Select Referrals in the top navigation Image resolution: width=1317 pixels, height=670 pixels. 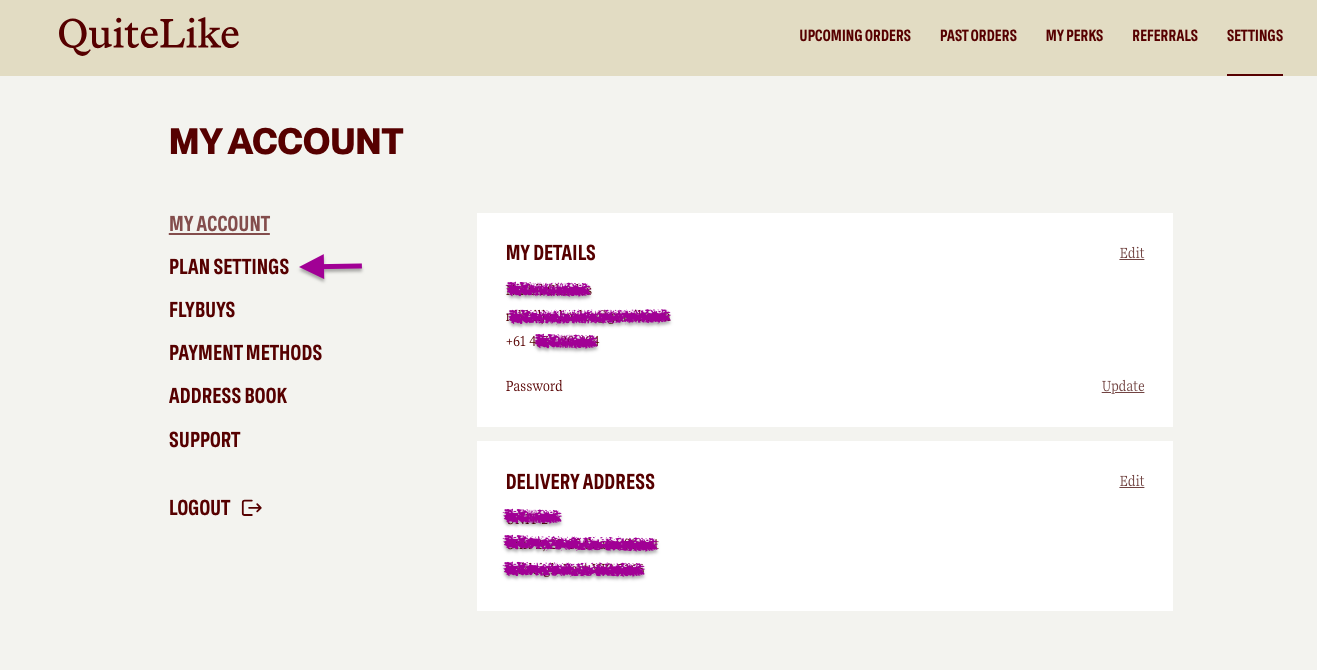[x=1165, y=36]
